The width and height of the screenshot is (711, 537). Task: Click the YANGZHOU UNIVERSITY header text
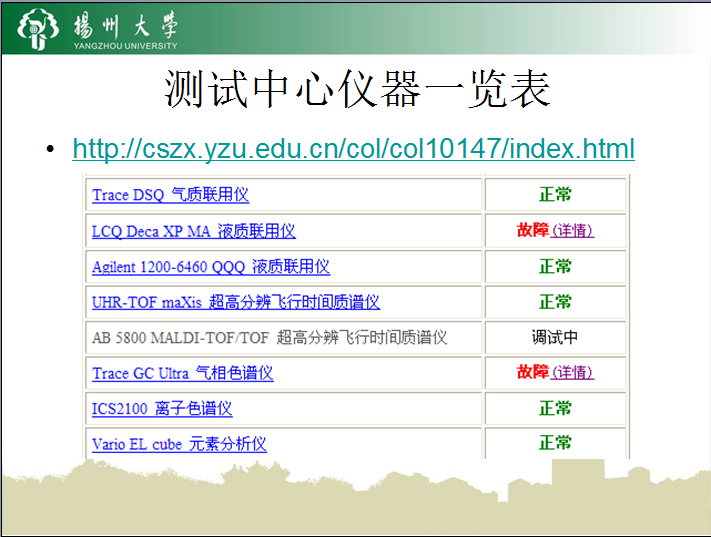coord(126,46)
